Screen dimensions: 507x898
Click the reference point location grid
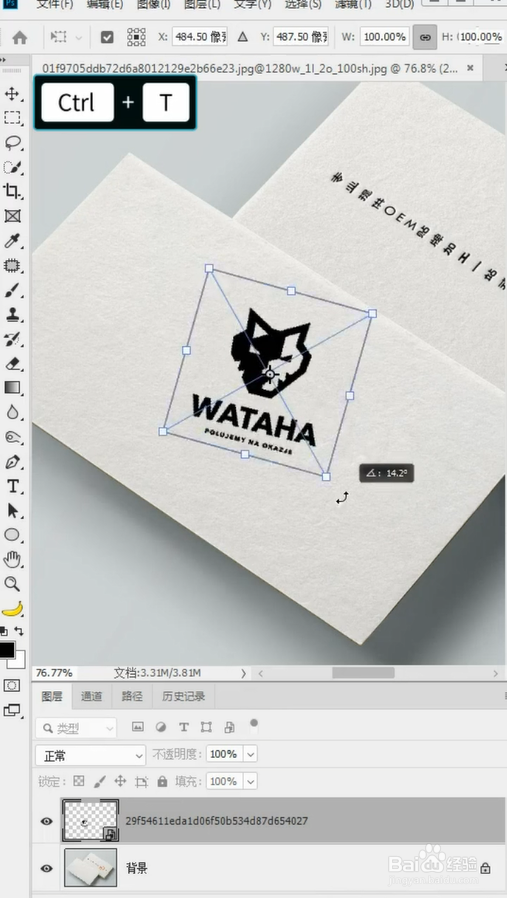point(136,37)
